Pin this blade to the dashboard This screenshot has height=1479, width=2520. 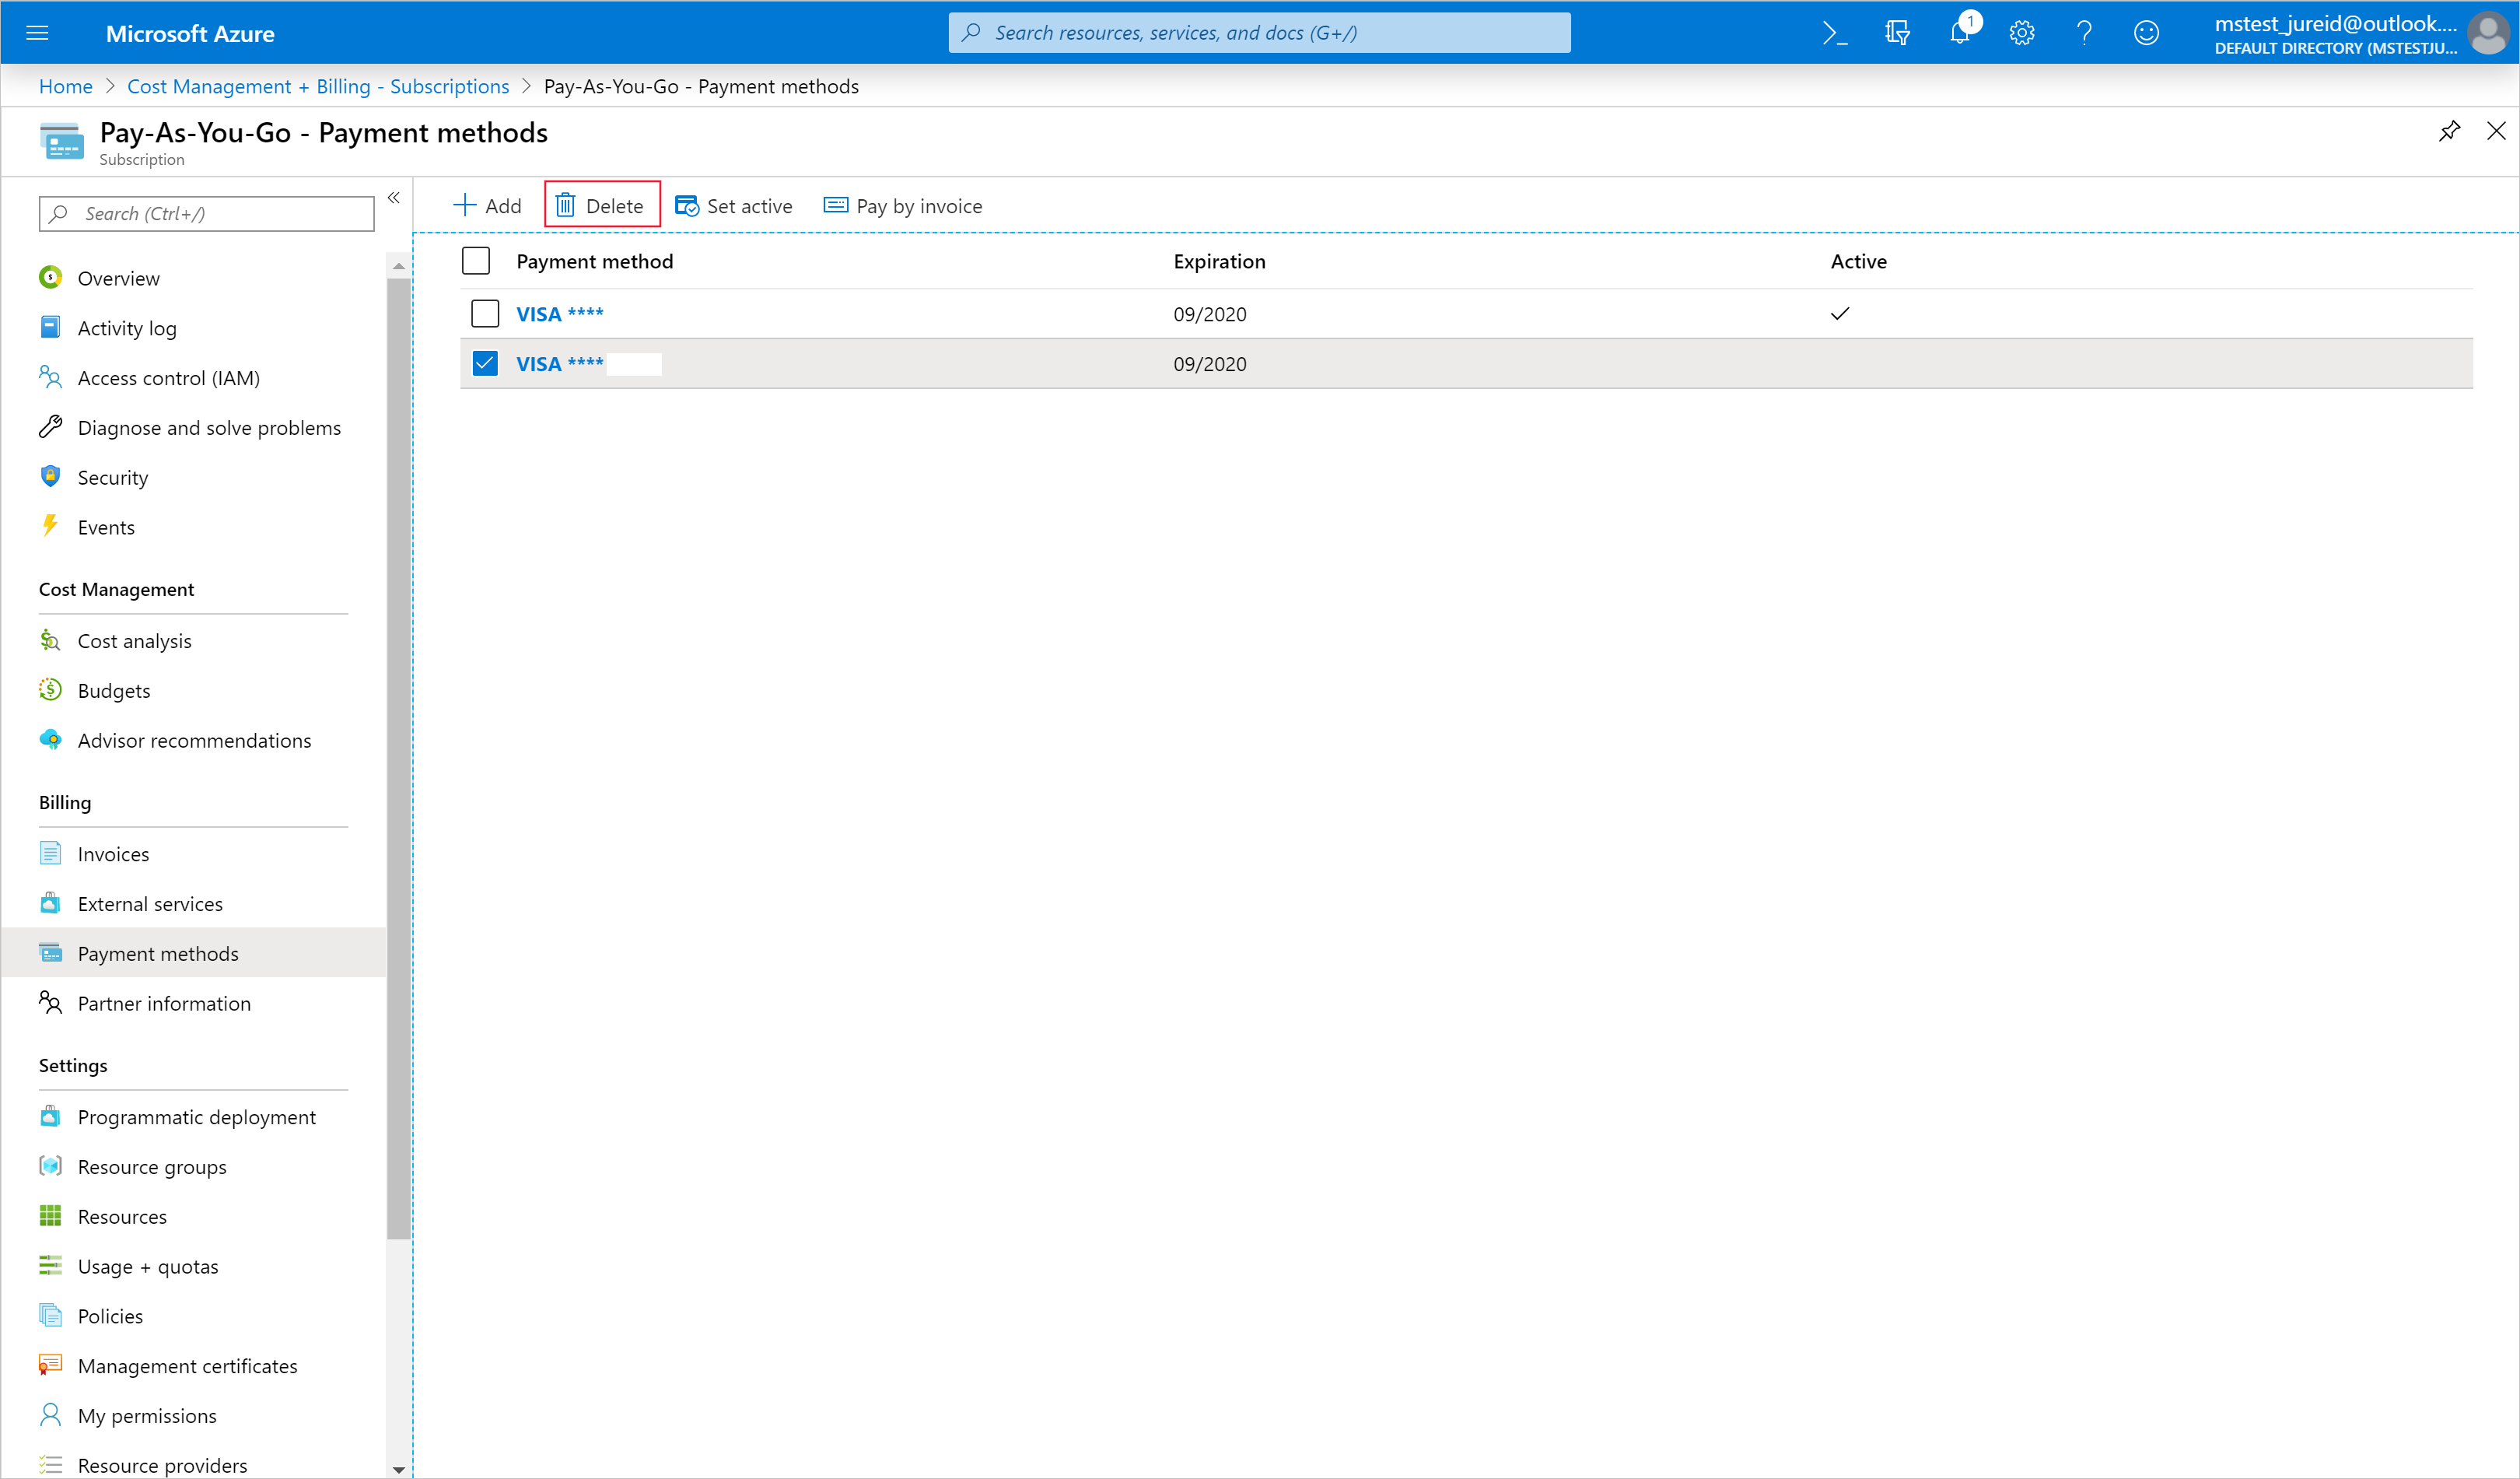(2449, 131)
